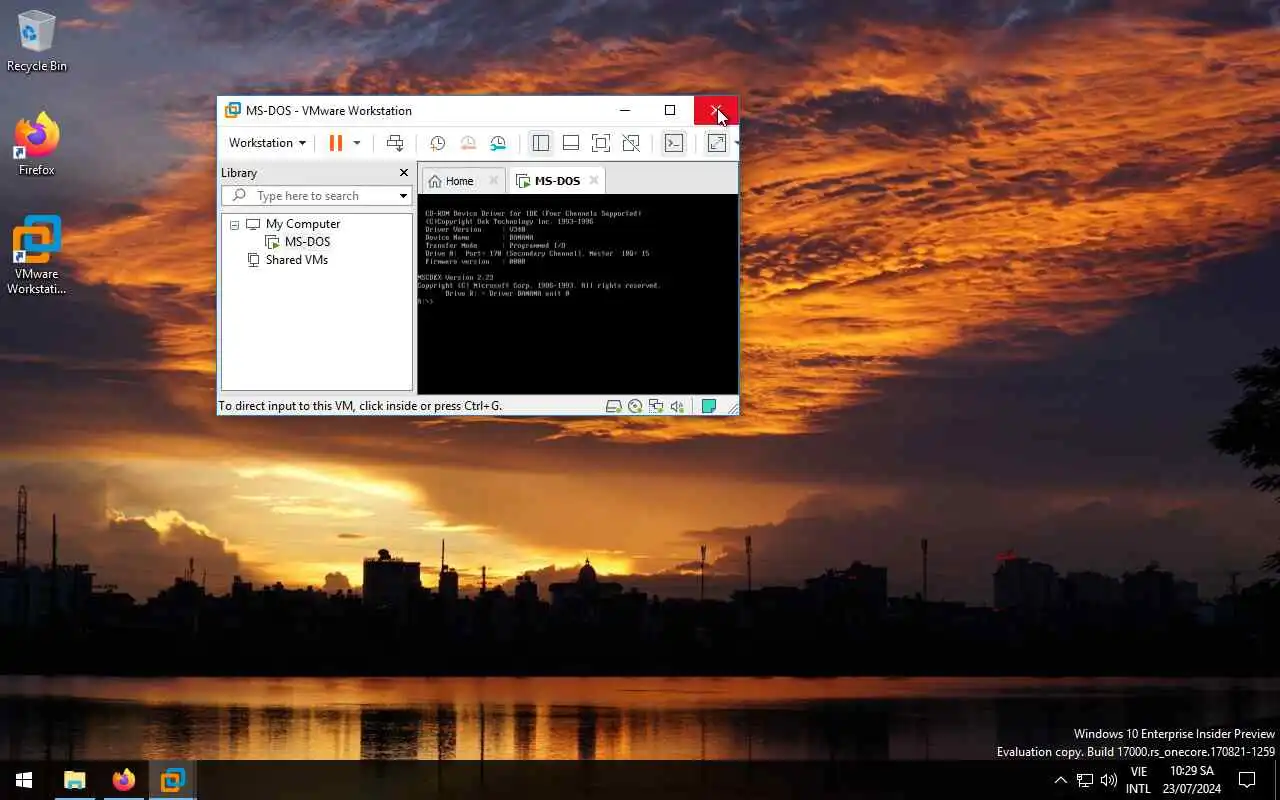Open File Explorer from the taskbar
Image resolution: width=1280 pixels, height=800 pixels.
point(75,780)
